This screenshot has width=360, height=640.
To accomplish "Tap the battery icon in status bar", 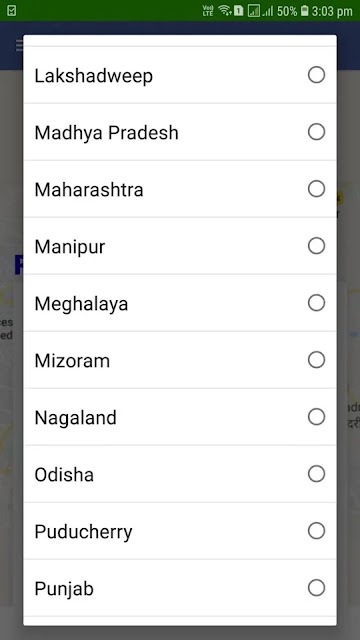I will pyautogui.click(x=304, y=11).
